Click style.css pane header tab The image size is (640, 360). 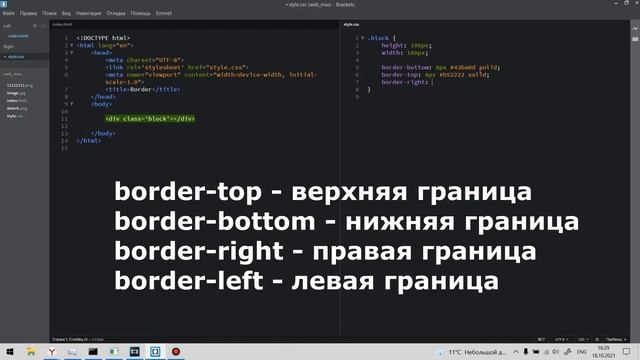coord(351,24)
